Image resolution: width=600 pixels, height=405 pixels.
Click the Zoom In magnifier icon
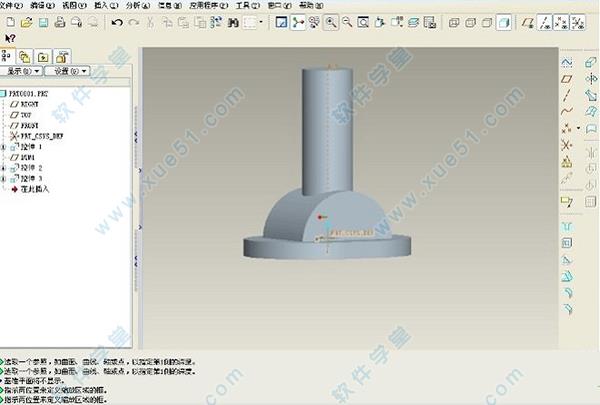tap(331, 23)
